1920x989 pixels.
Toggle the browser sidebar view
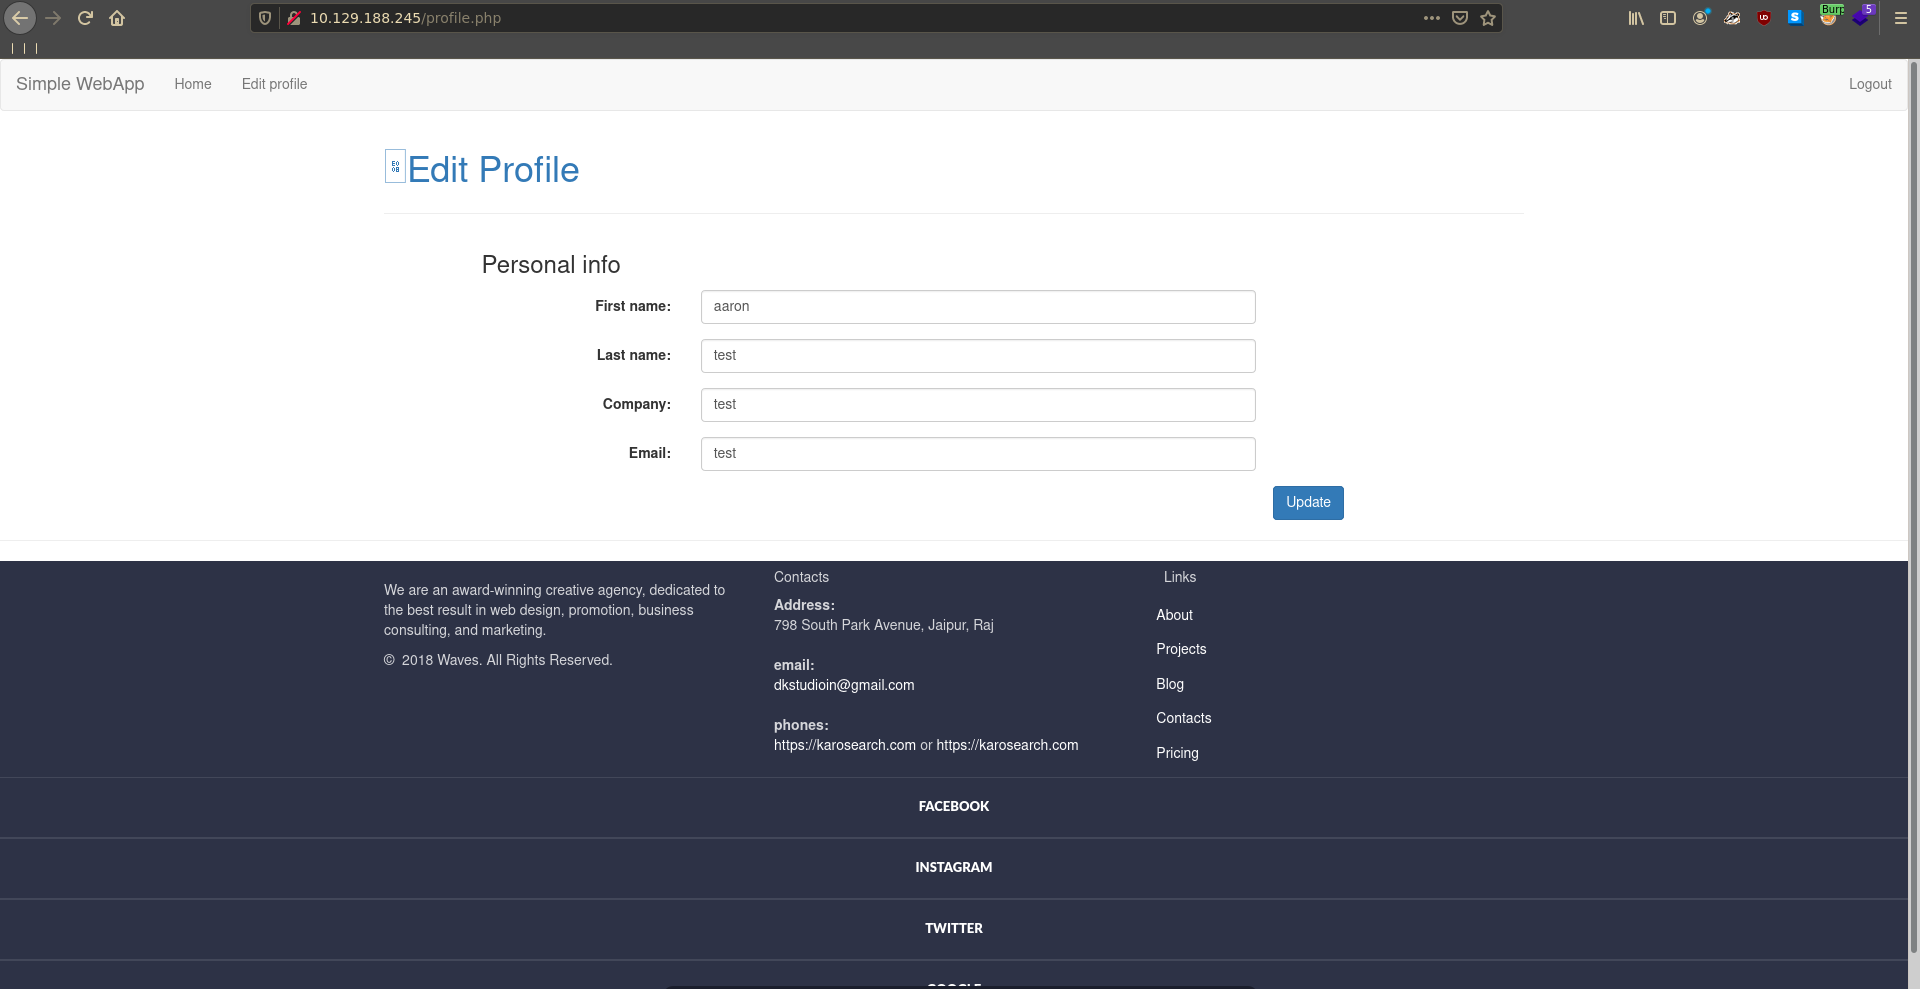1668,18
